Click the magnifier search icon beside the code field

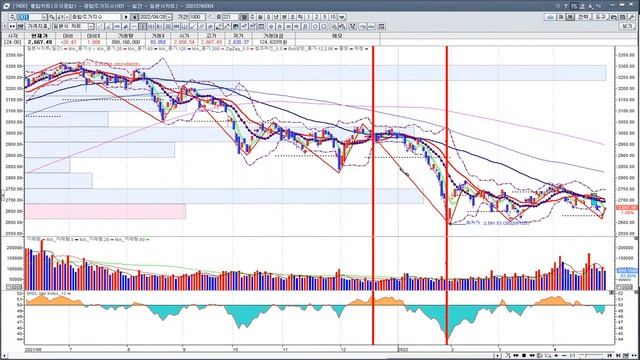click(52, 17)
